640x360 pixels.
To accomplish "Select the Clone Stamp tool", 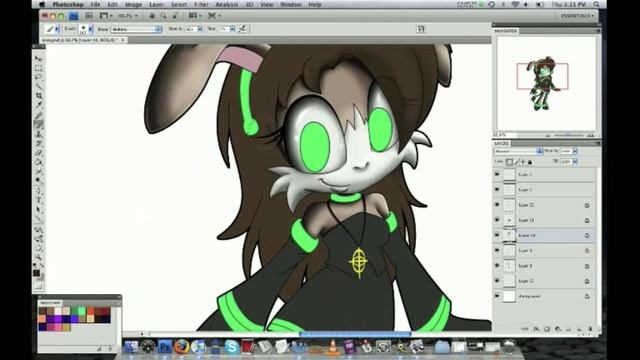I will click(x=38, y=134).
